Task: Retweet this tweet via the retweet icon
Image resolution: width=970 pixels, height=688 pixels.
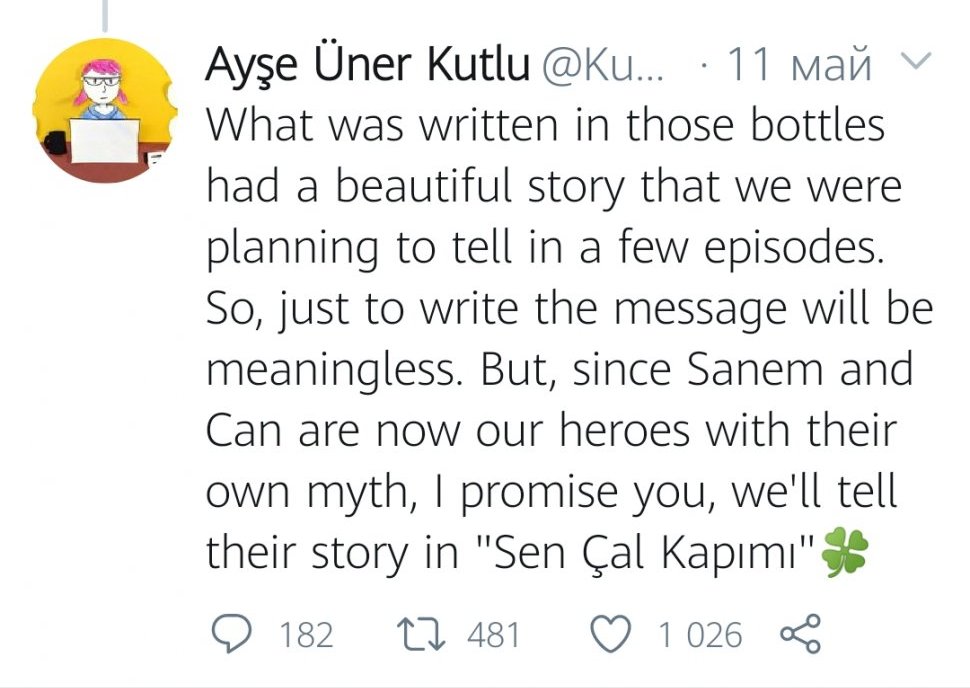Action: (422, 634)
